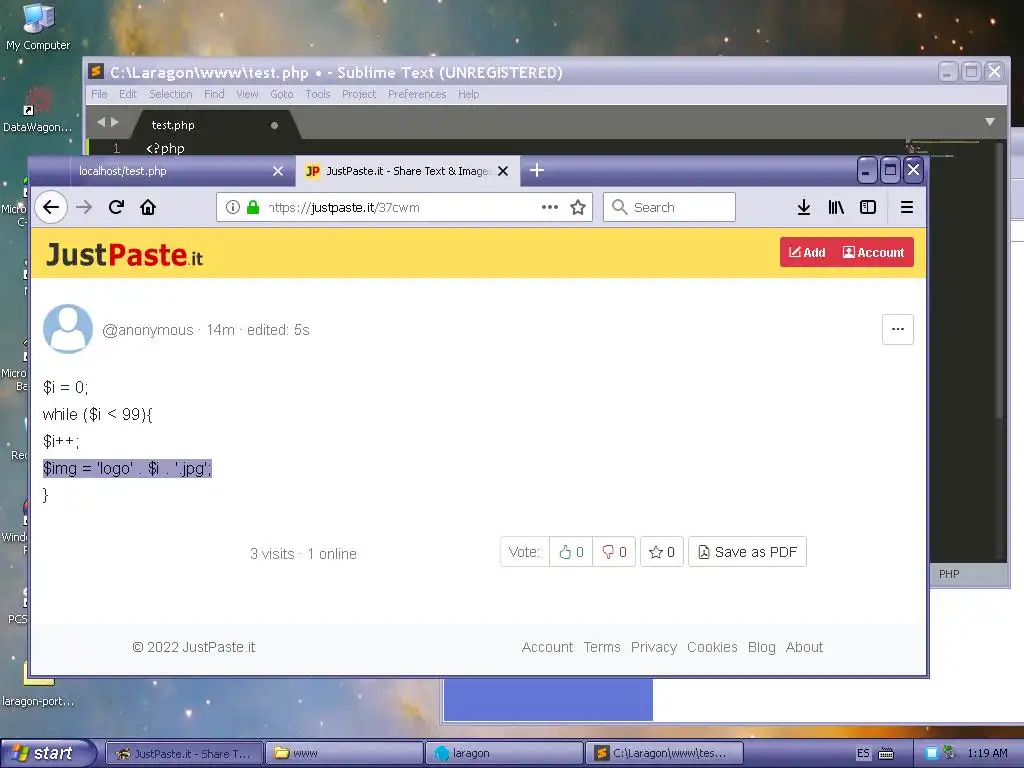Open the Firefox home page

pos(148,208)
